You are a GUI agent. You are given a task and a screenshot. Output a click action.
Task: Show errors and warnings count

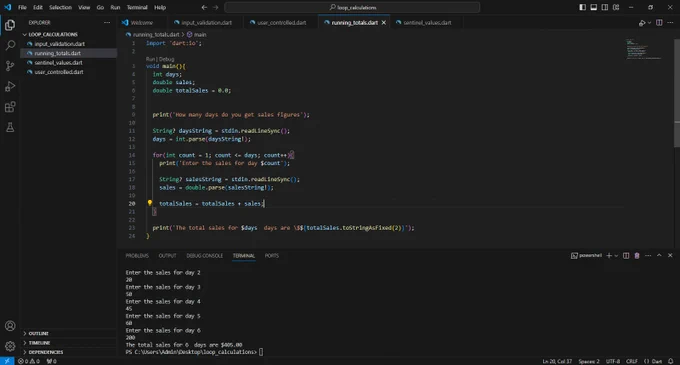click(29, 361)
